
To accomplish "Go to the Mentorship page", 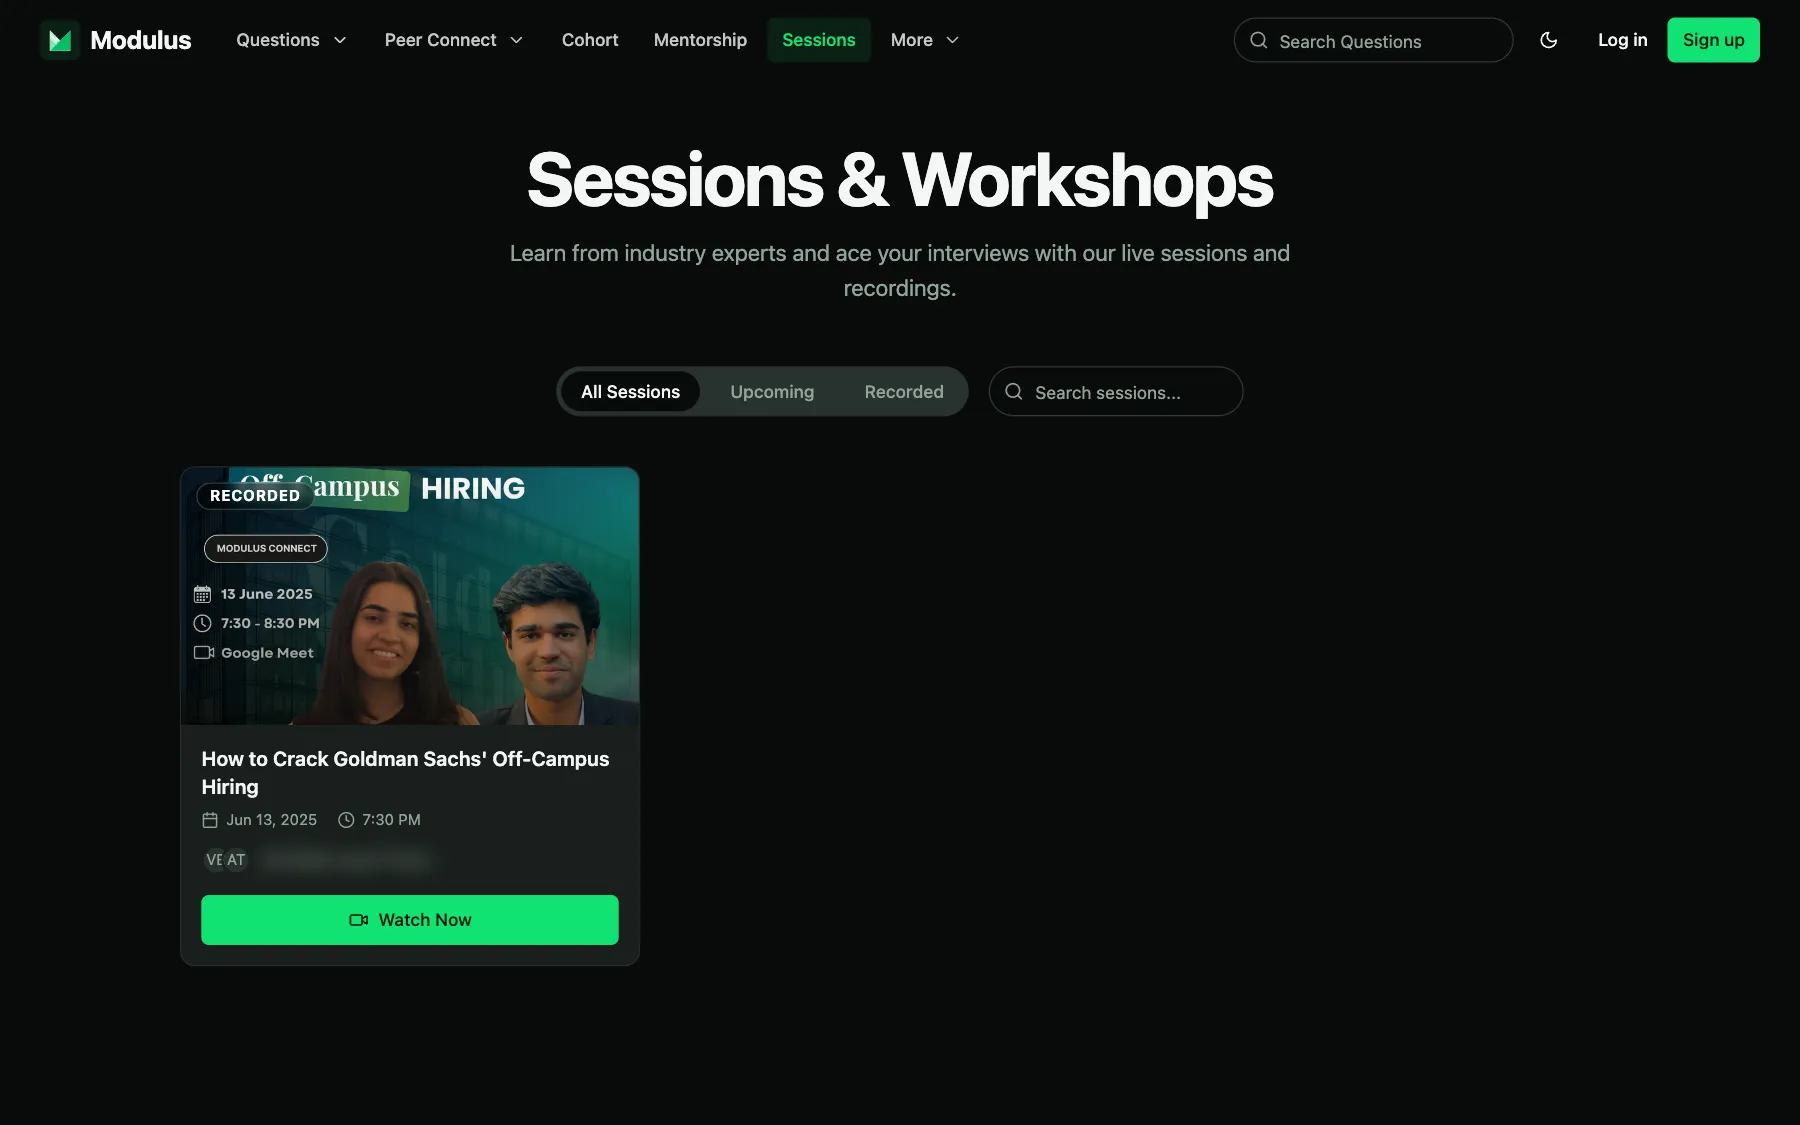I will [x=700, y=40].
